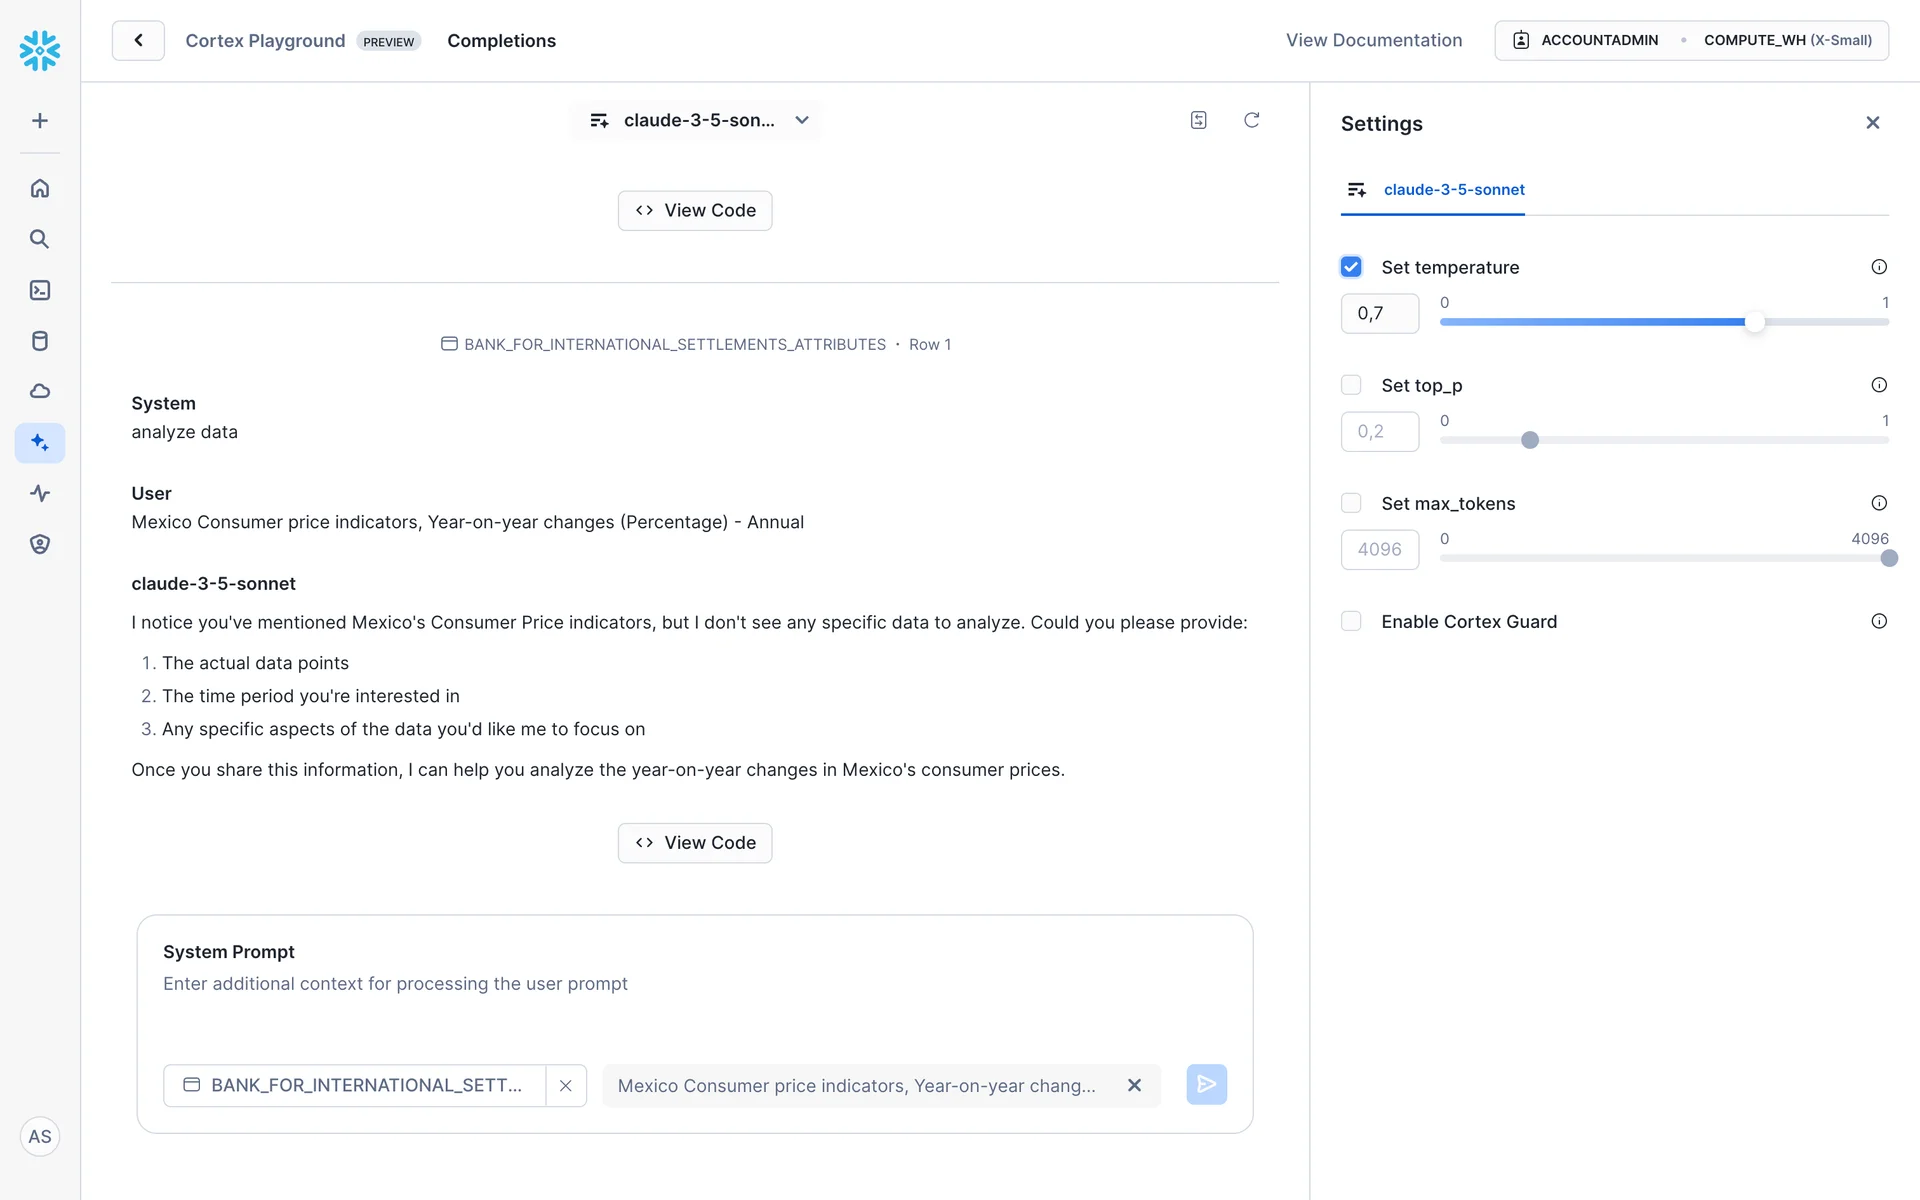The width and height of the screenshot is (1920, 1200).
Task: Open the ACCOUNTADMIN role and warehouse selector
Action: [1691, 40]
